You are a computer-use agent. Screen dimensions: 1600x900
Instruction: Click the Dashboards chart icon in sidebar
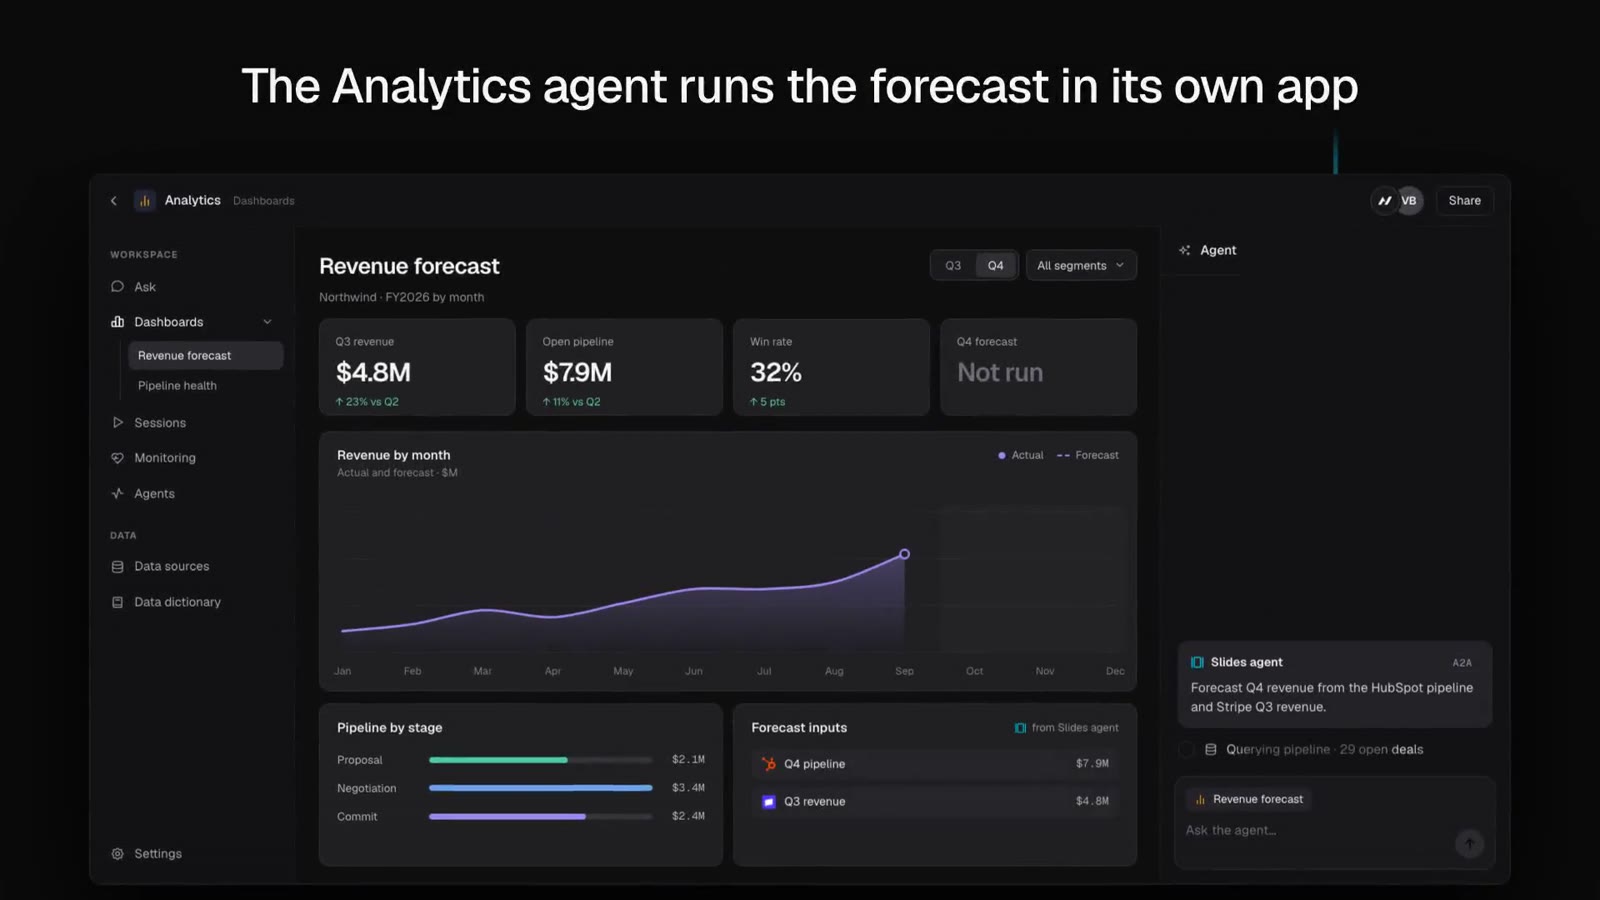click(117, 322)
